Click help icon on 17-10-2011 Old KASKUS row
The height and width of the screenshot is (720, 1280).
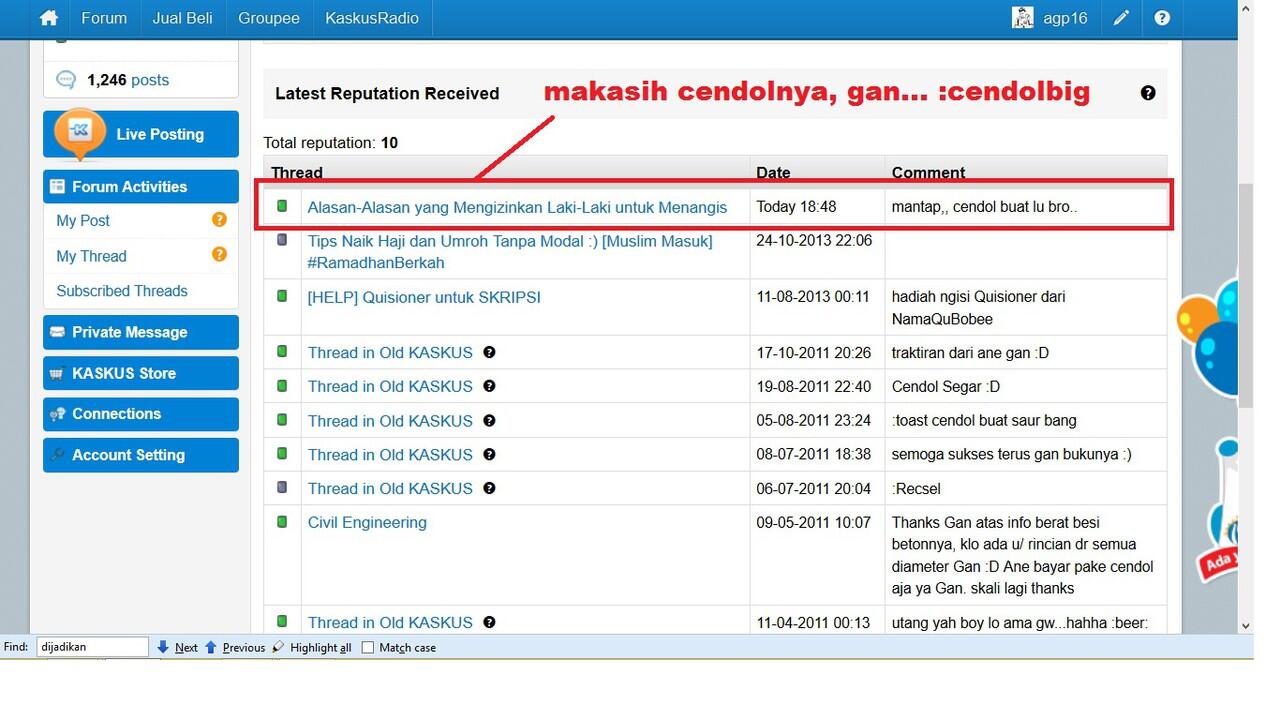(x=489, y=352)
